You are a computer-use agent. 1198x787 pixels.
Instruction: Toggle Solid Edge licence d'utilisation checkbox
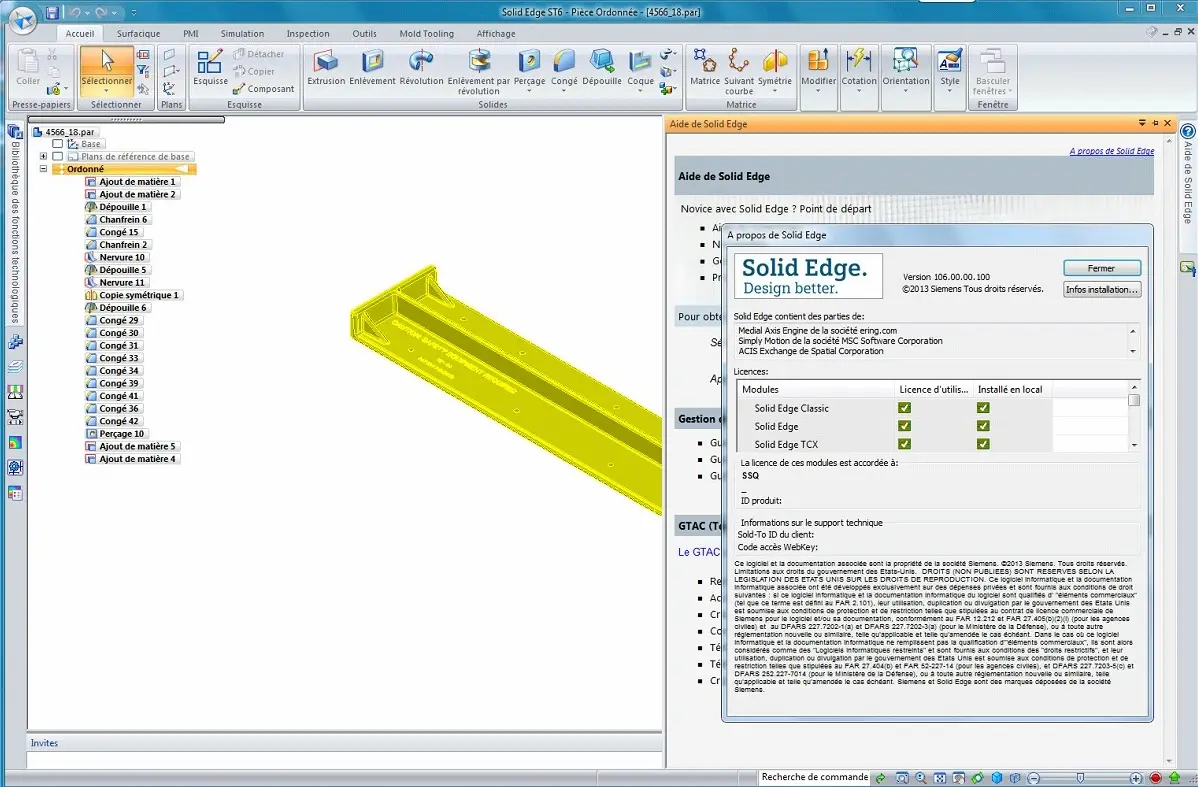pyautogui.click(x=905, y=426)
